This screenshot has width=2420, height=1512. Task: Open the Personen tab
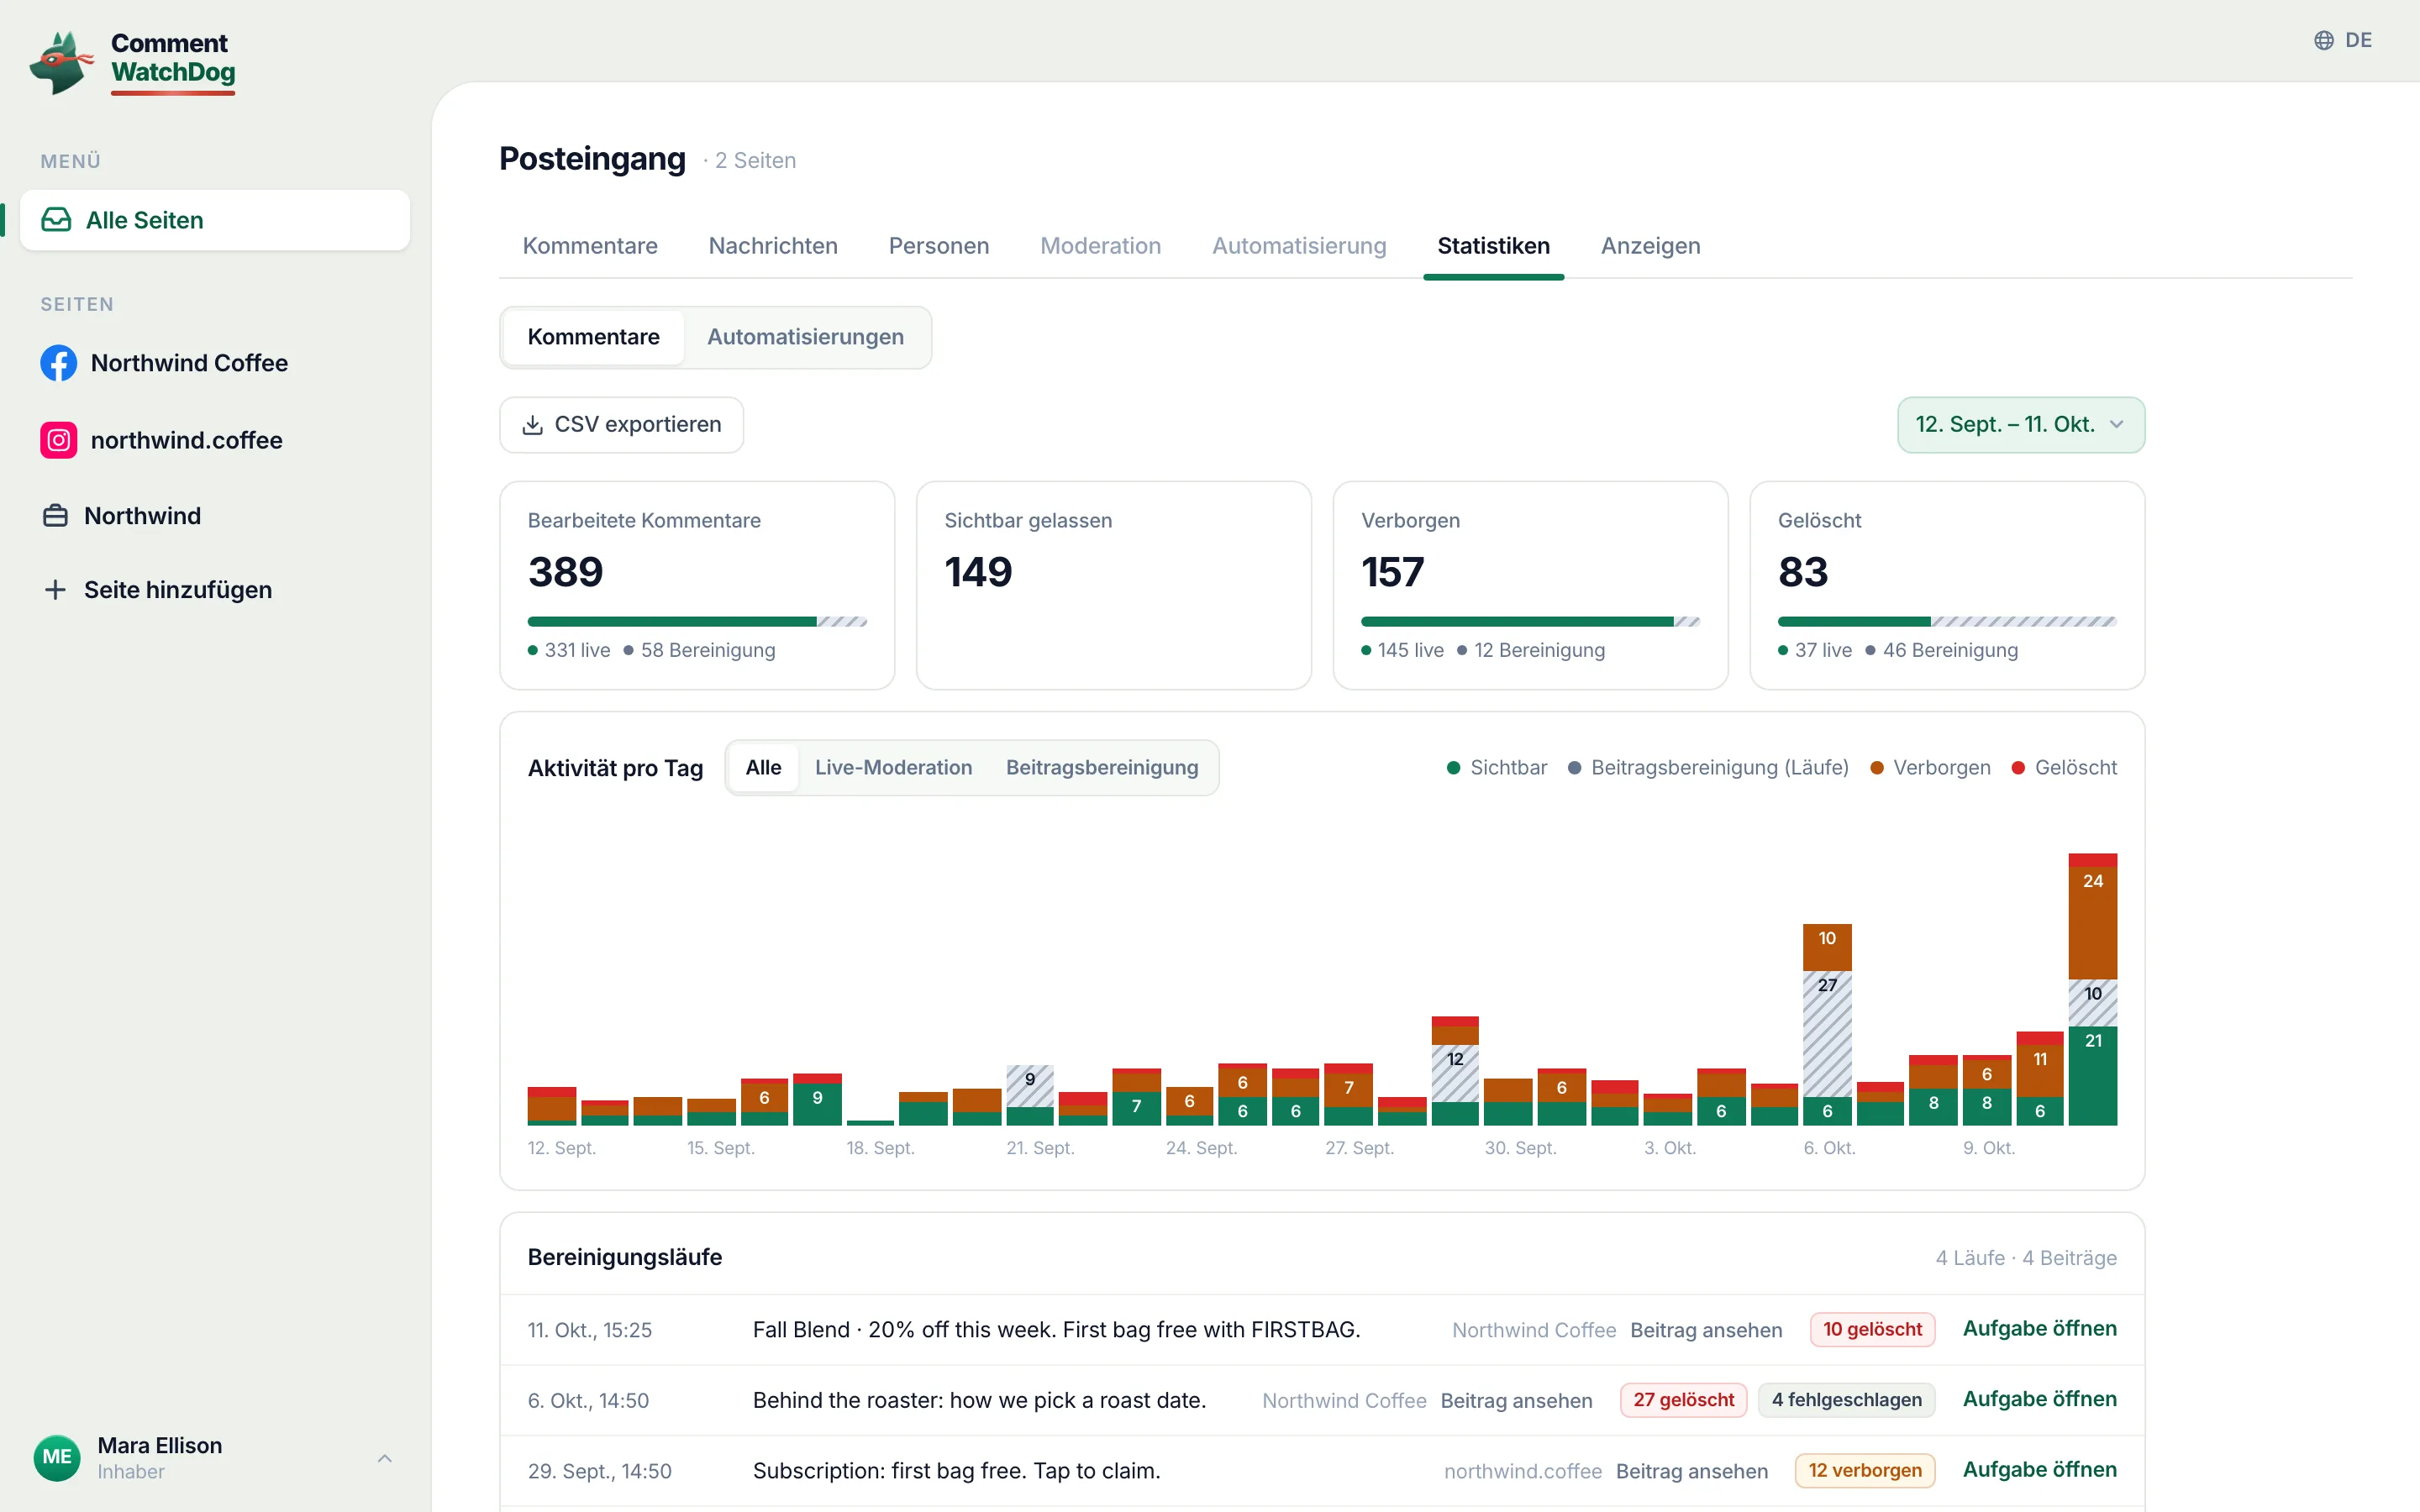point(939,246)
